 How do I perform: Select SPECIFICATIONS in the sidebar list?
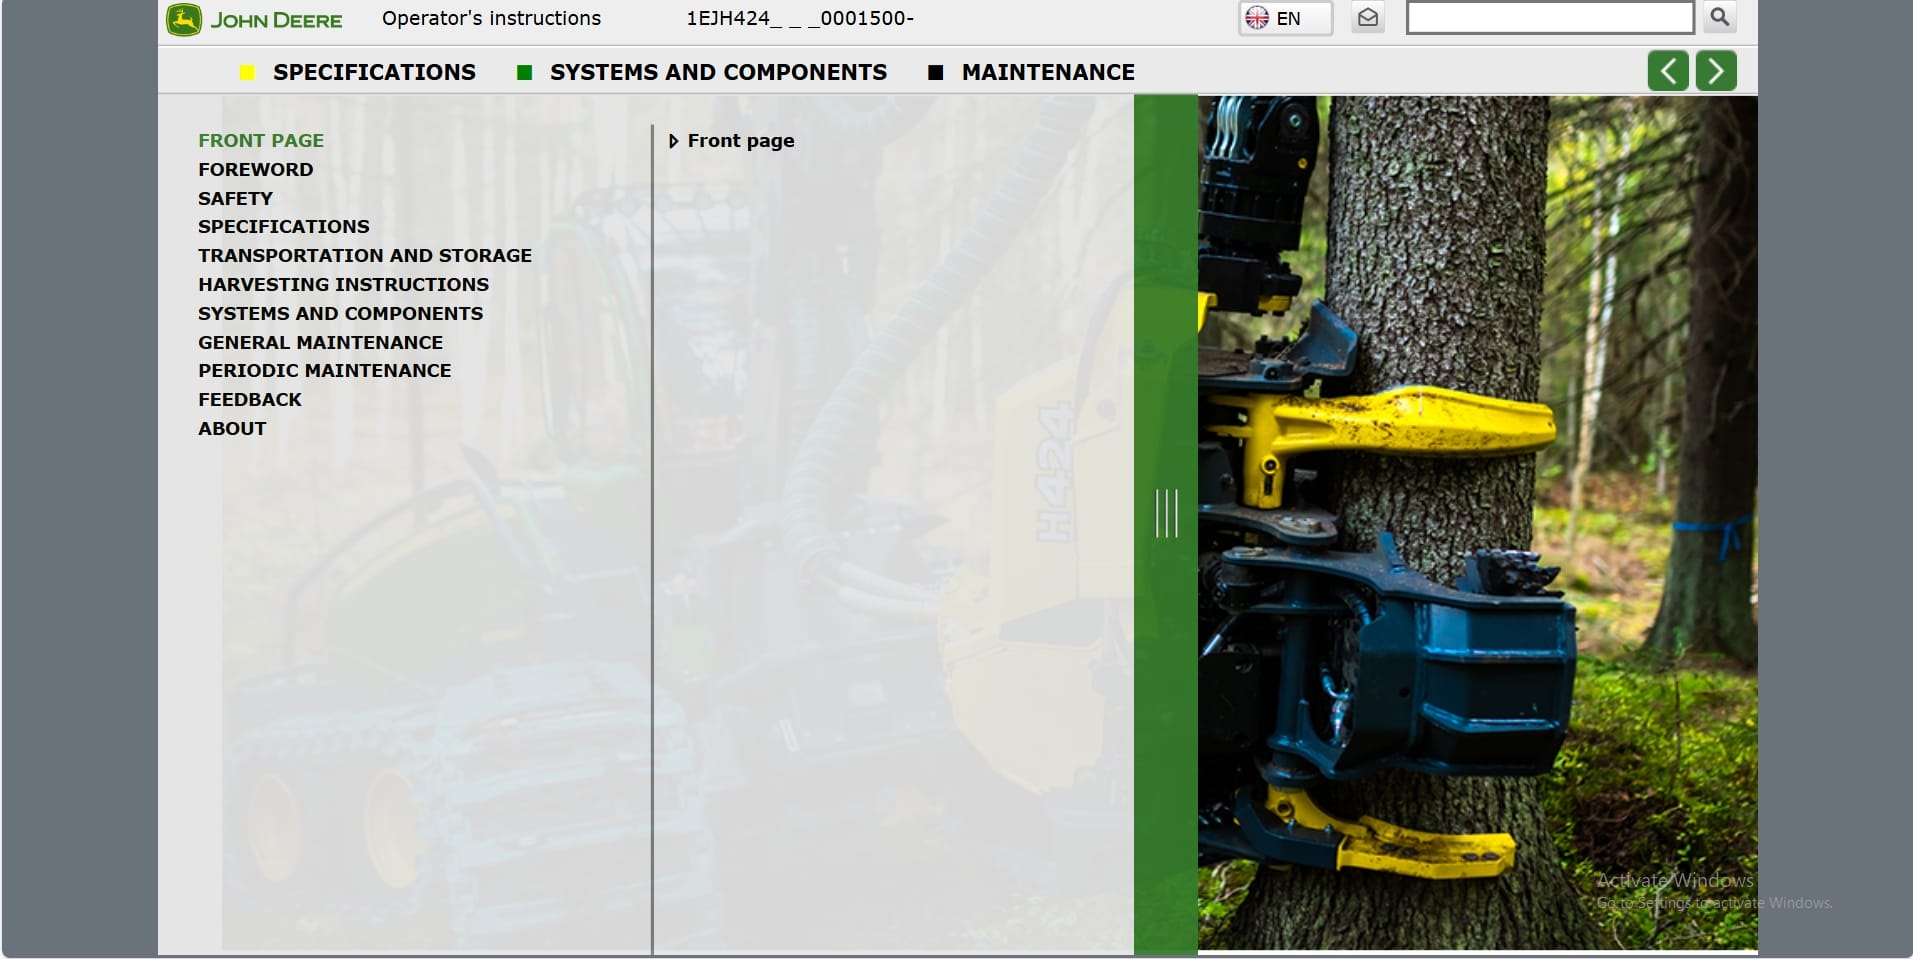pyautogui.click(x=284, y=227)
